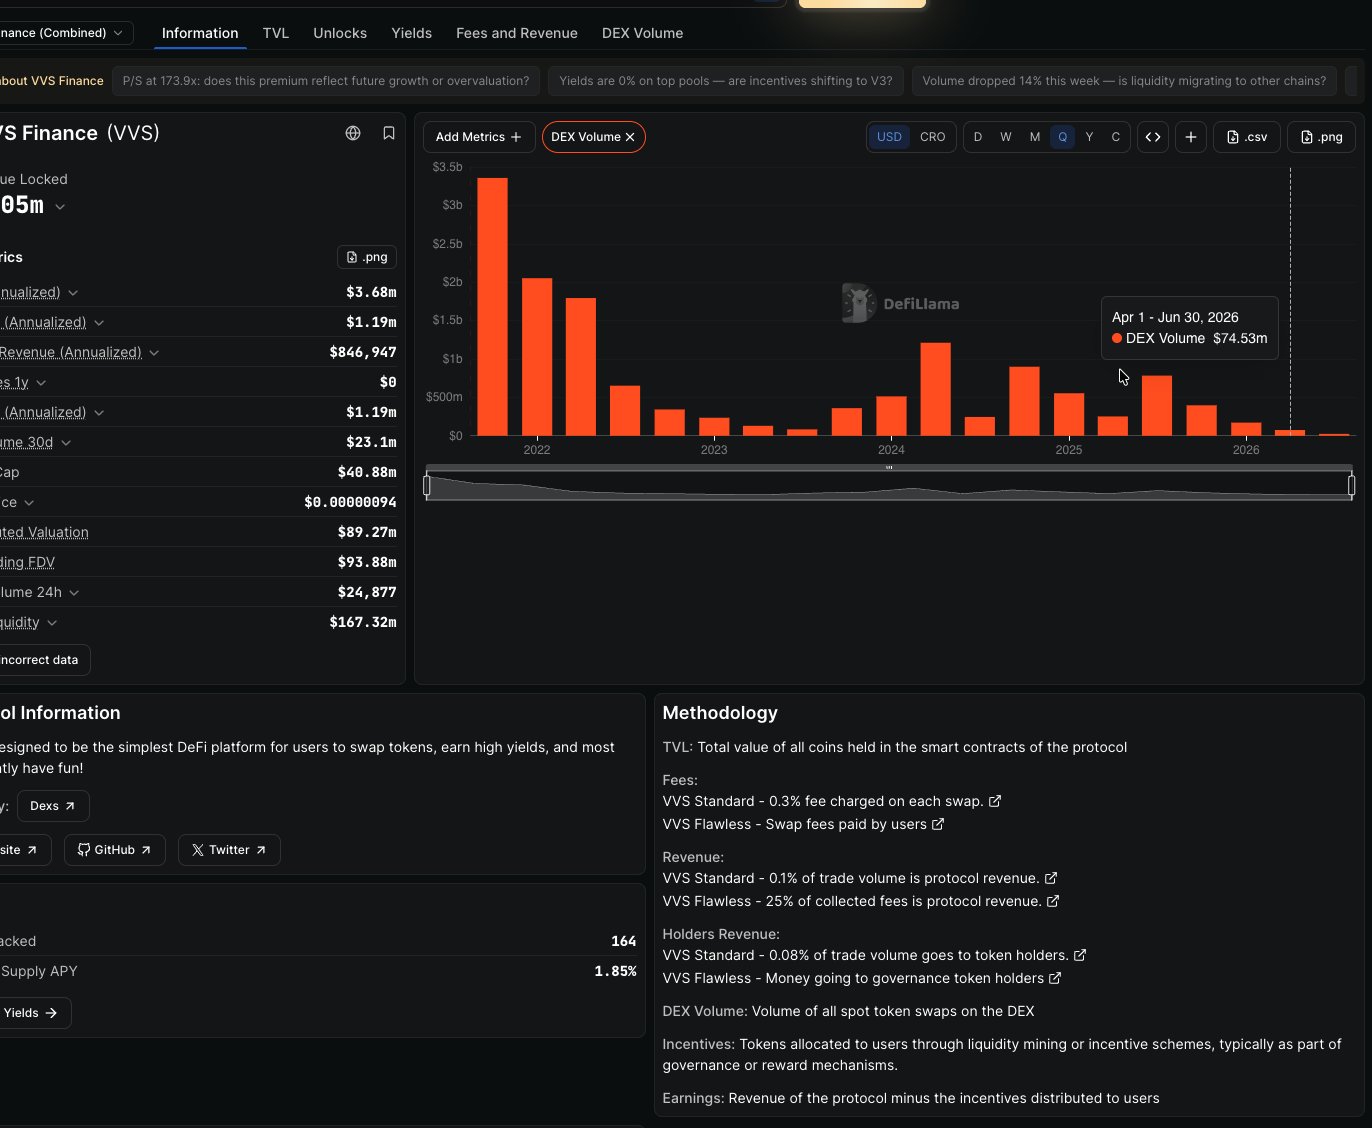Switch to the Fees and Revenue tab
This screenshot has width=1372, height=1128.
pyautogui.click(x=517, y=33)
